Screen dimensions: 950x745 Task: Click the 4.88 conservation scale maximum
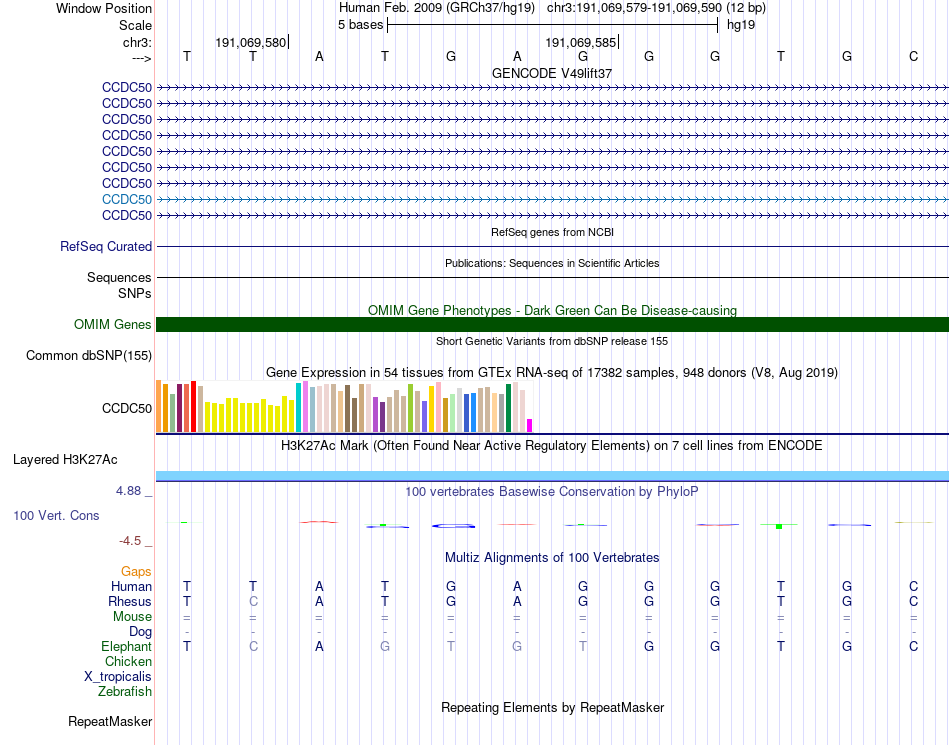pyautogui.click(x=128, y=491)
